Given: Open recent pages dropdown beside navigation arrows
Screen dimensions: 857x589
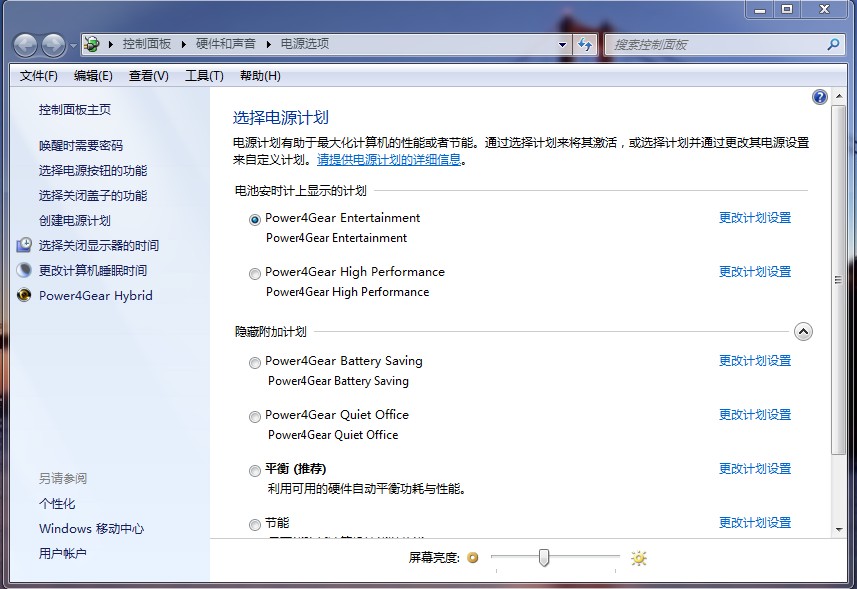Looking at the screenshot, I should tap(73, 46).
